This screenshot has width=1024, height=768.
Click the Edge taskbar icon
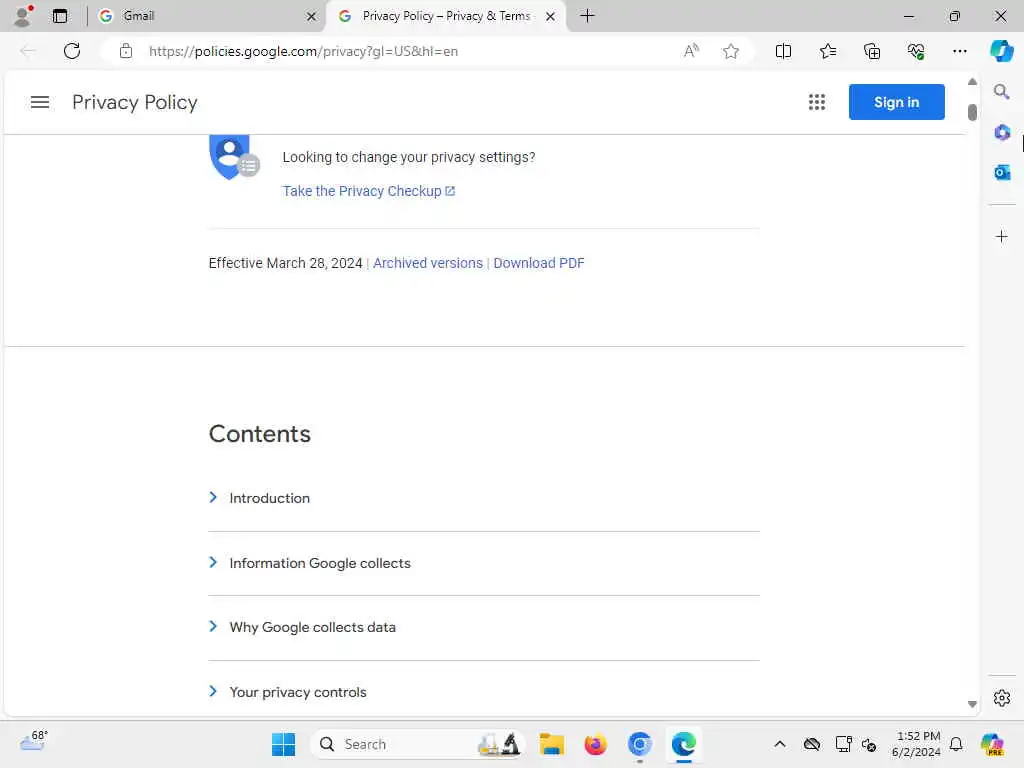(x=683, y=744)
